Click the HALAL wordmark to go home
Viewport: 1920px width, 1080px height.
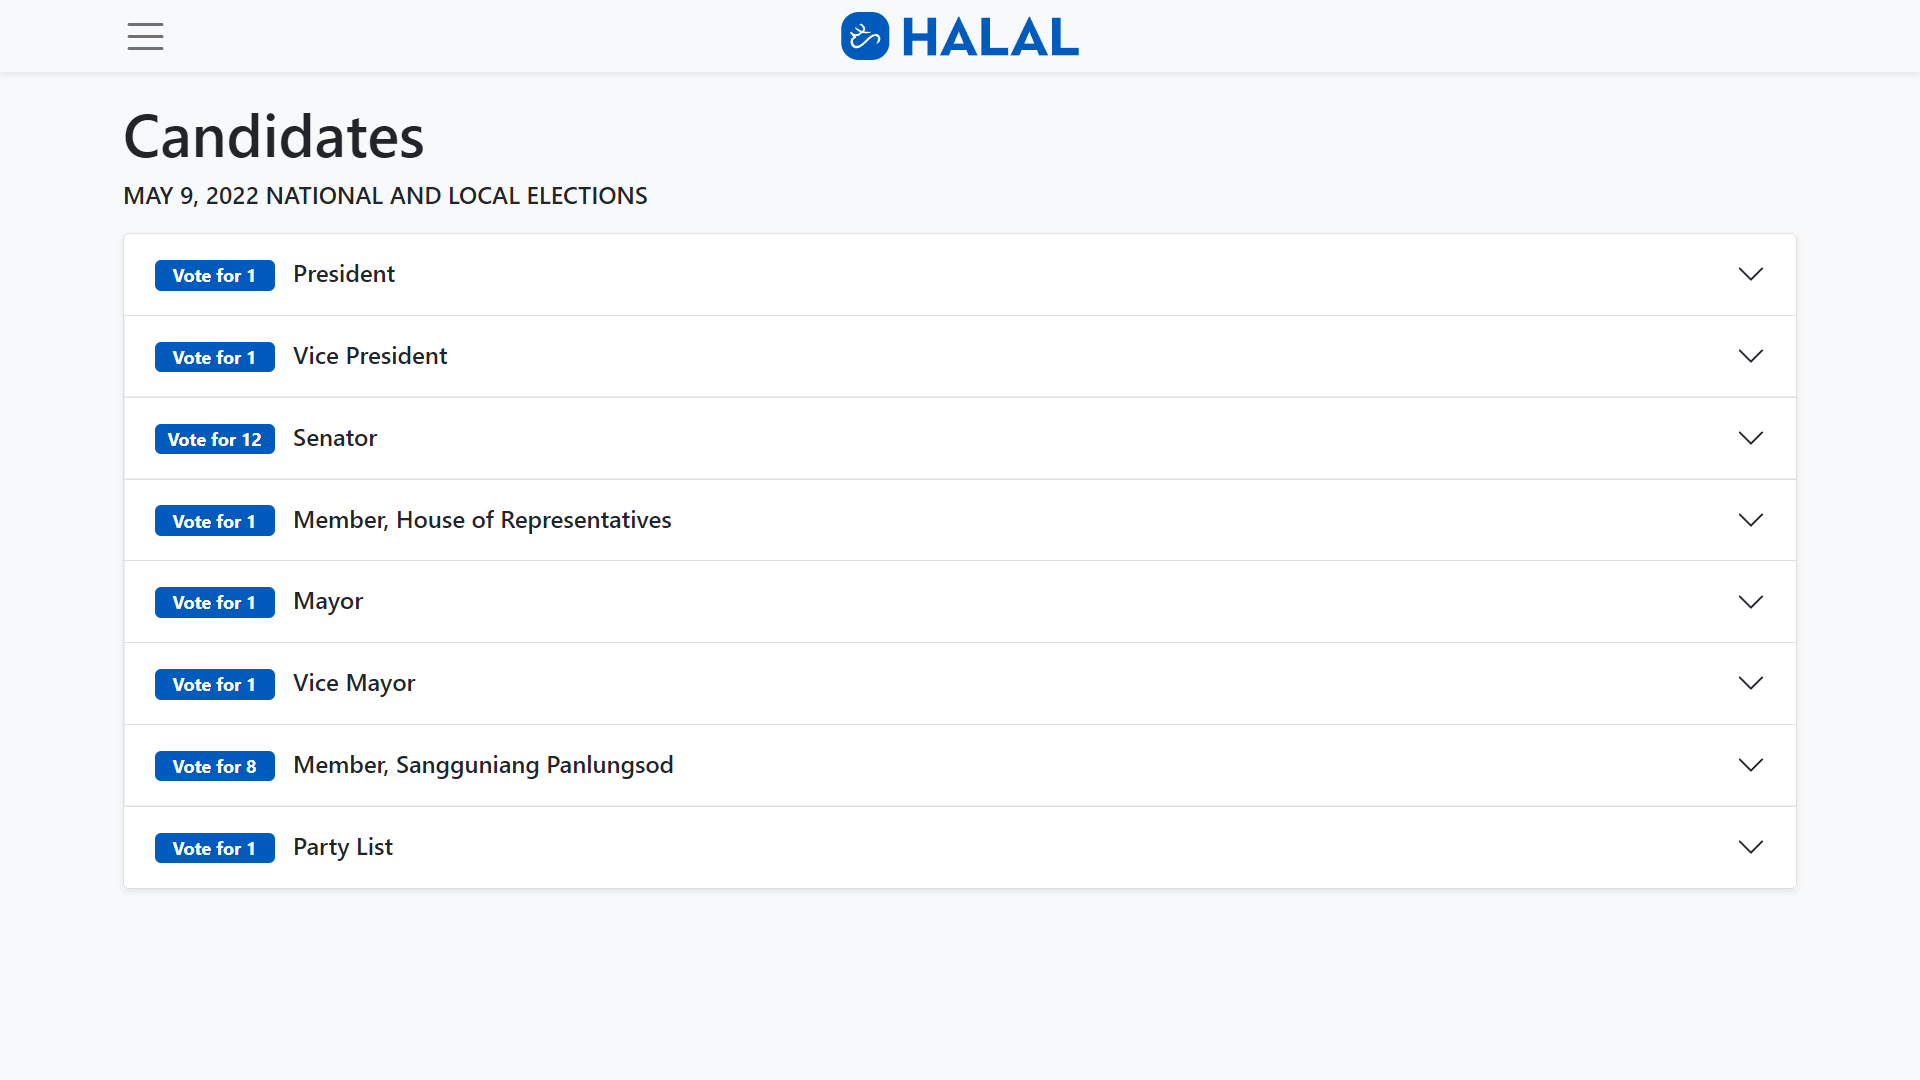pos(990,36)
